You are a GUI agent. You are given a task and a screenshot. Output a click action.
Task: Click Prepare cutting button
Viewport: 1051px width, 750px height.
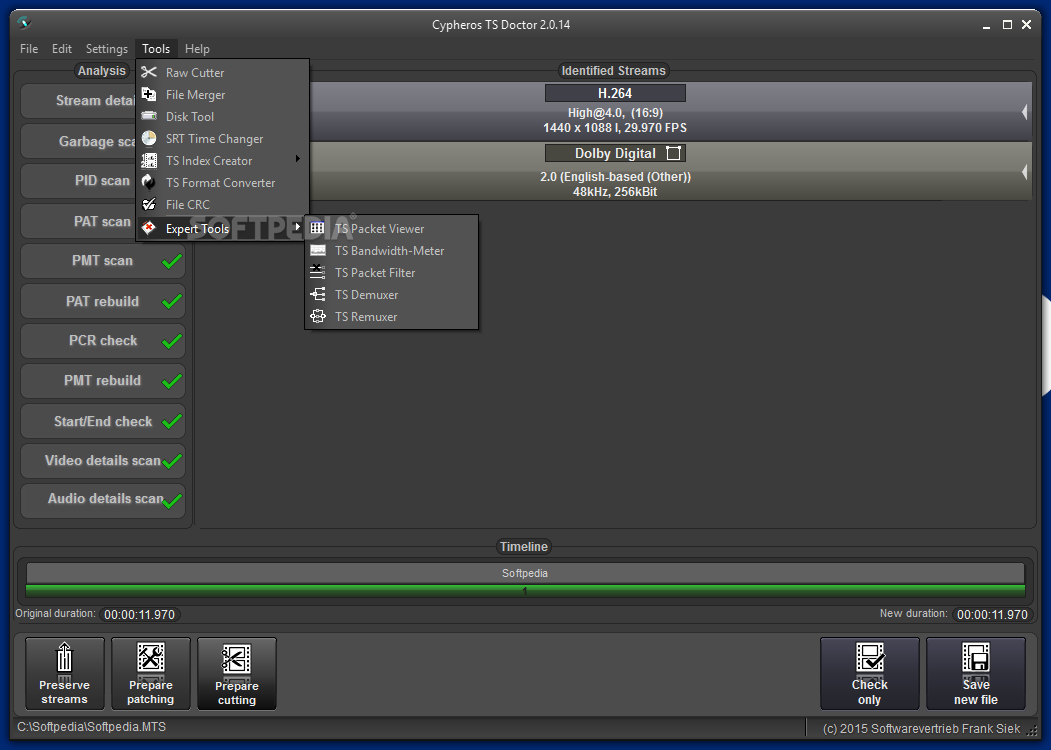click(x=237, y=674)
